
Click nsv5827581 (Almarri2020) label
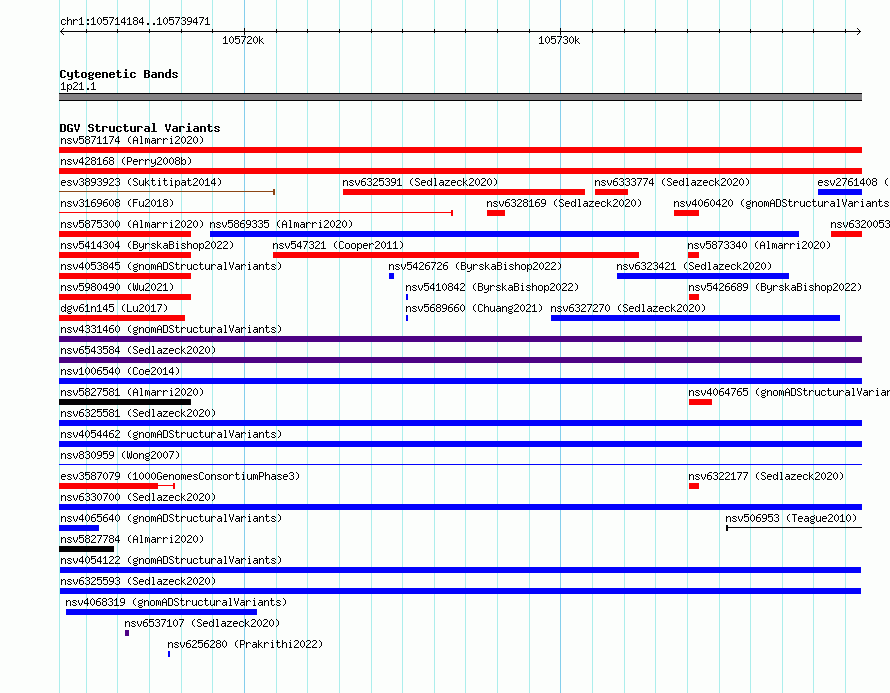132,392
